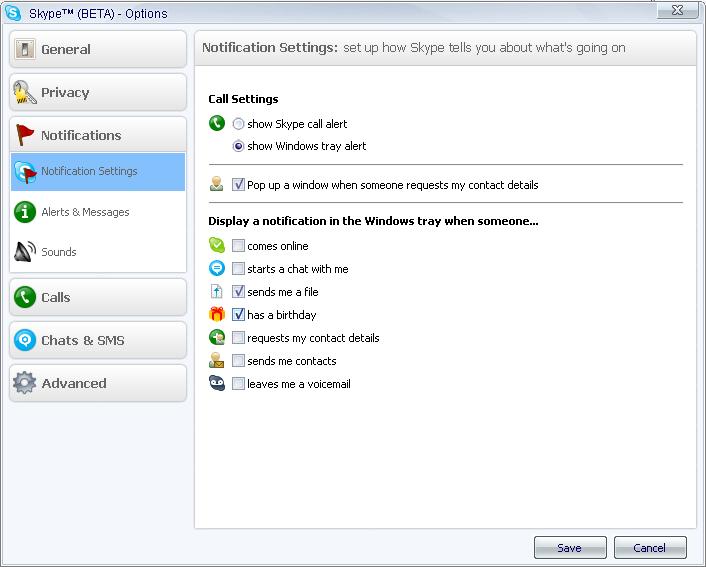
Task: Expand the Calls section in the sidebar
Action: tap(98, 297)
